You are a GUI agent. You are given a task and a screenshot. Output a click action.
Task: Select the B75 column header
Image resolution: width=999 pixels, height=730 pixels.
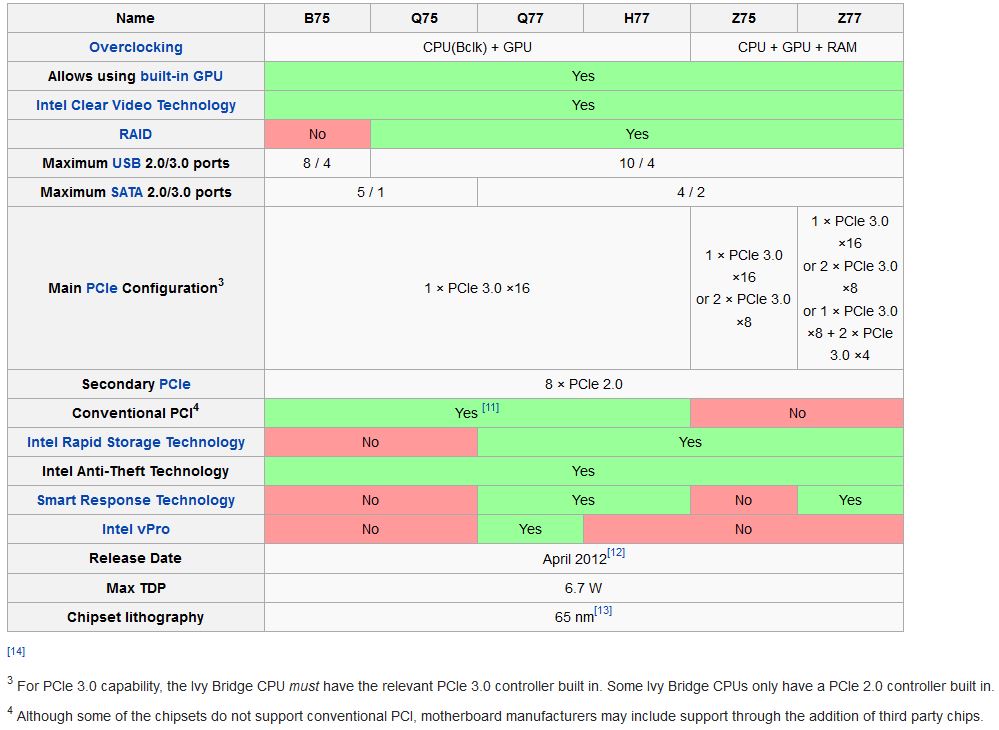click(x=317, y=18)
